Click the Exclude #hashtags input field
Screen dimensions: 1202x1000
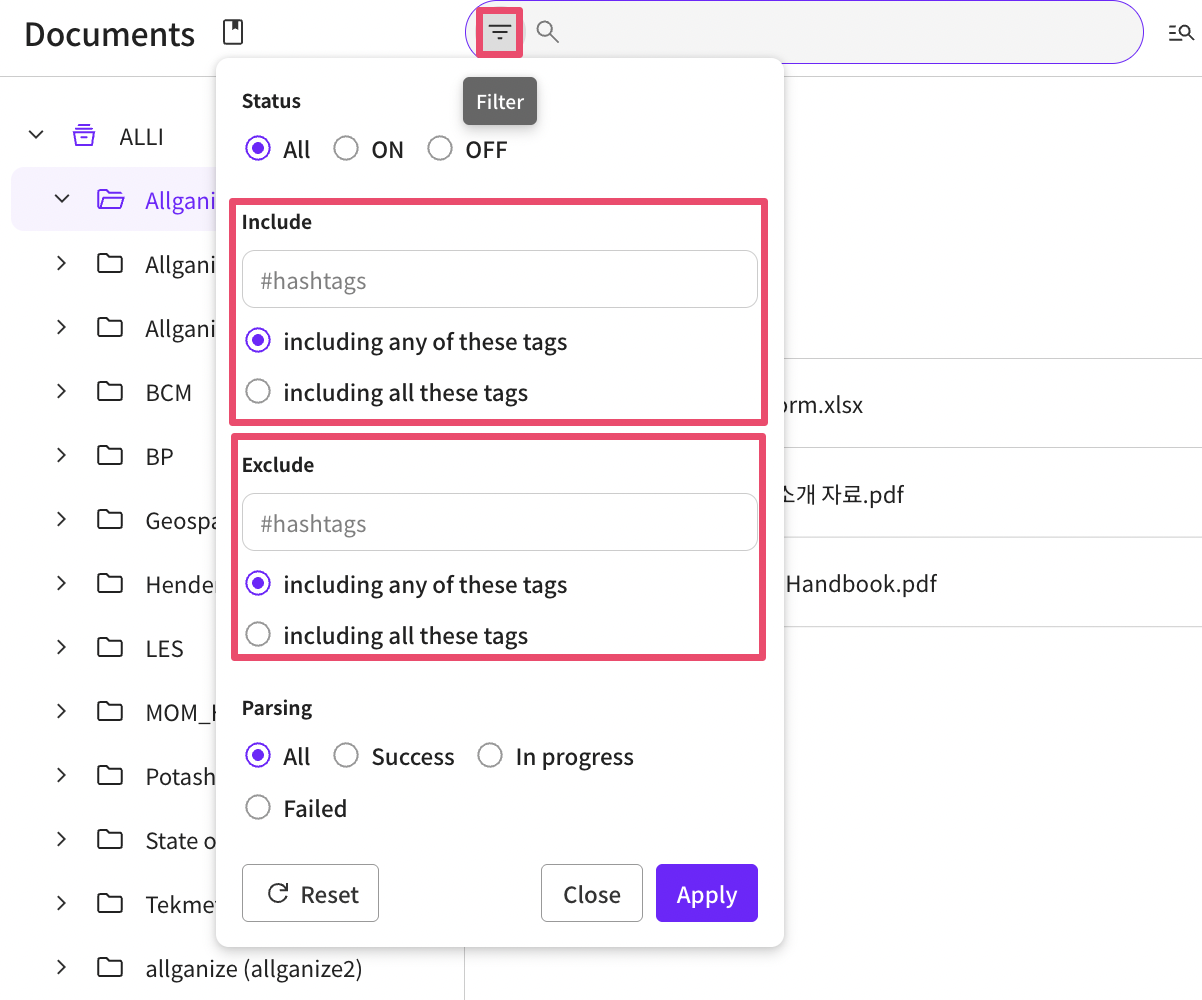point(499,523)
